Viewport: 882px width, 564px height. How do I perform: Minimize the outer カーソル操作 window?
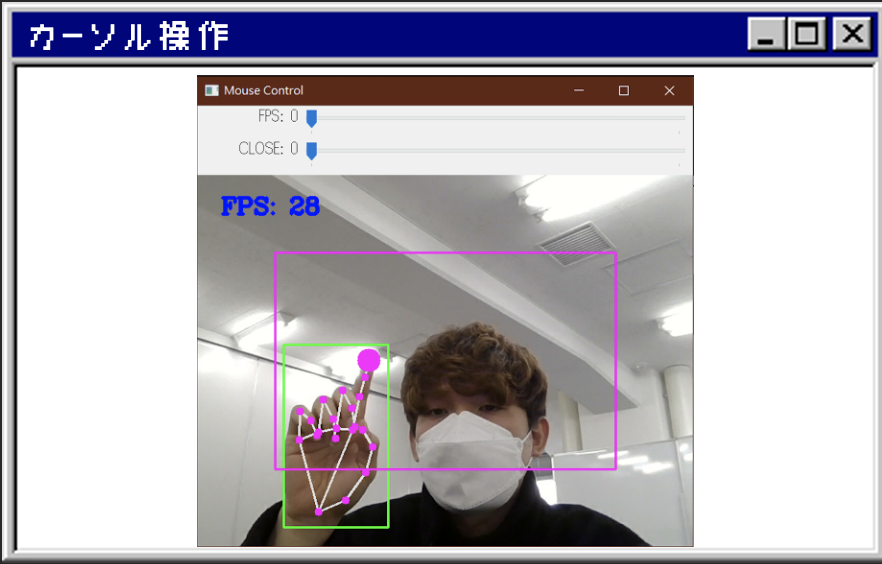pos(767,35)
